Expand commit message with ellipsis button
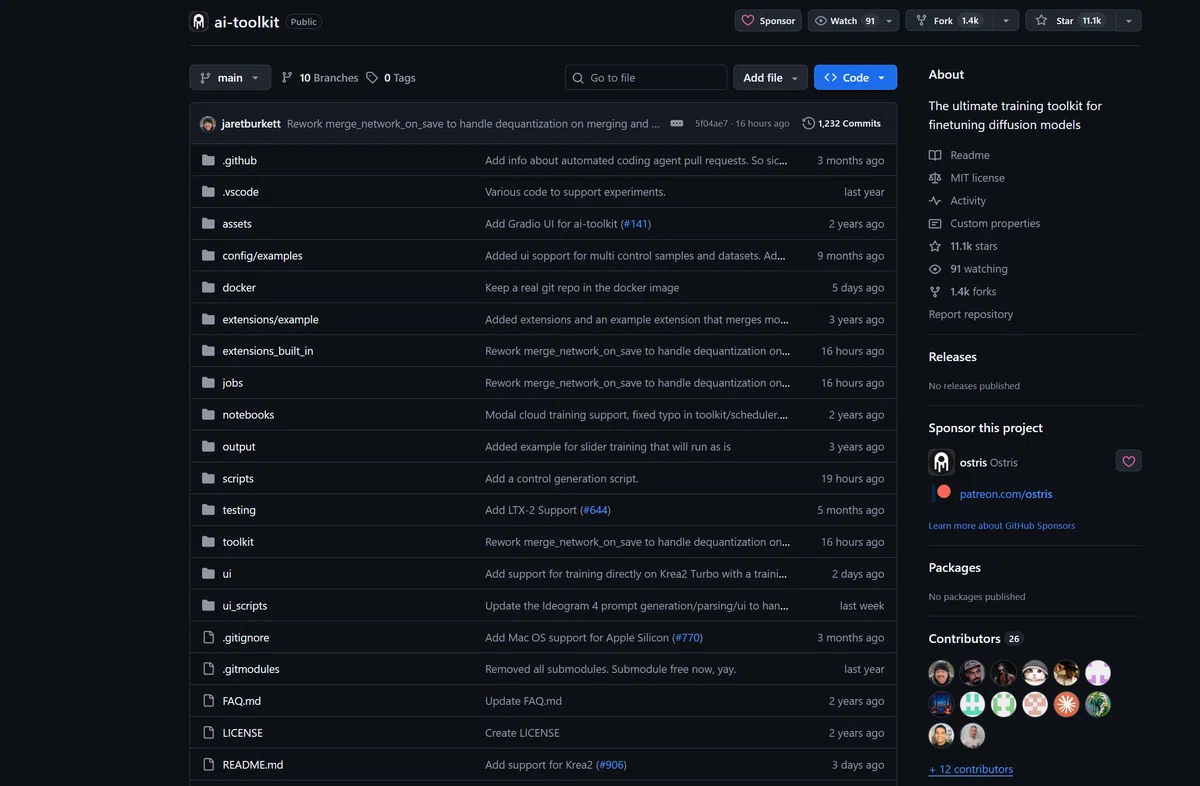 677,124
